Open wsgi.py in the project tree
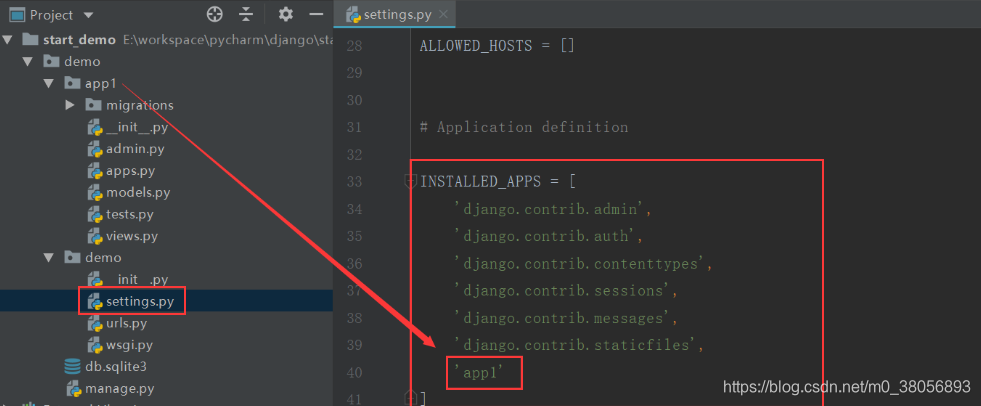 129,345
